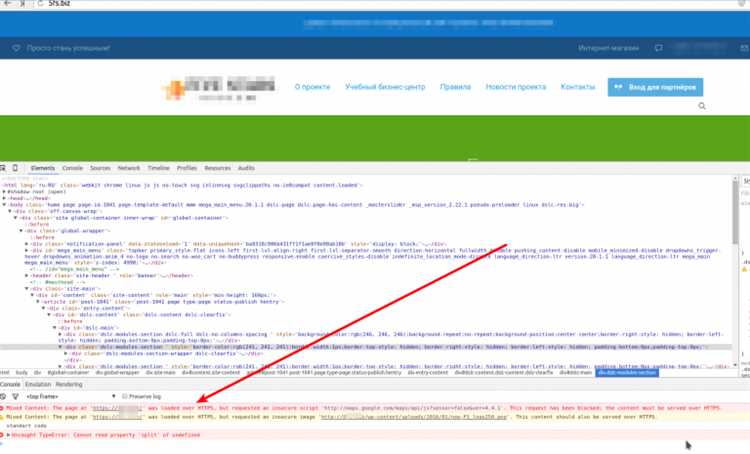Click the browser forward arrow

22,3
